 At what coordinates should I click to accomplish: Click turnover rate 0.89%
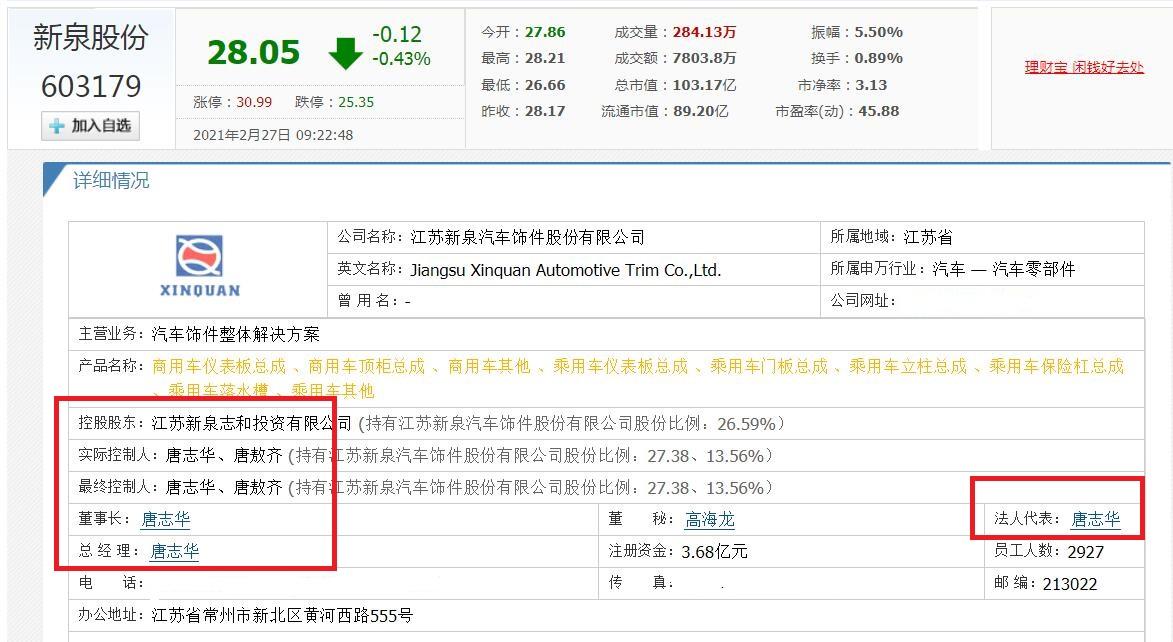coord(879,58)
